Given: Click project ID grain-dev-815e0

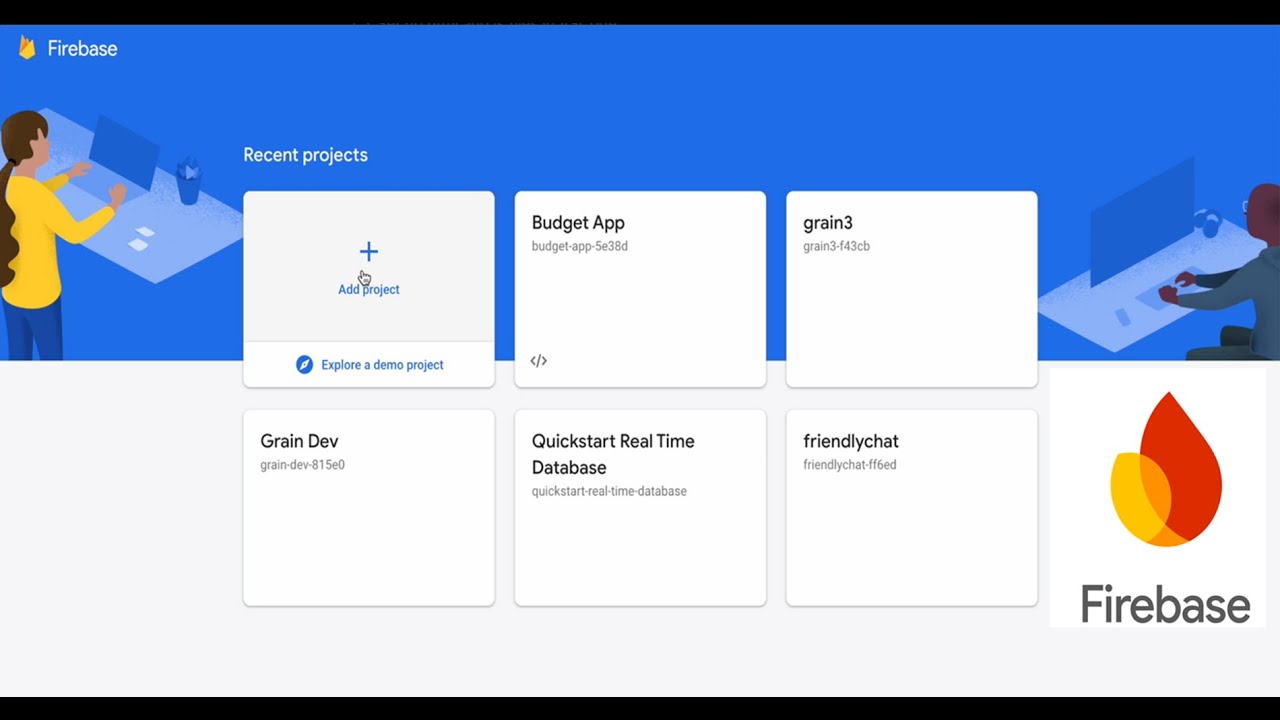Looking at the screenshot, I should pyautogui.click(x=302, y=465).
